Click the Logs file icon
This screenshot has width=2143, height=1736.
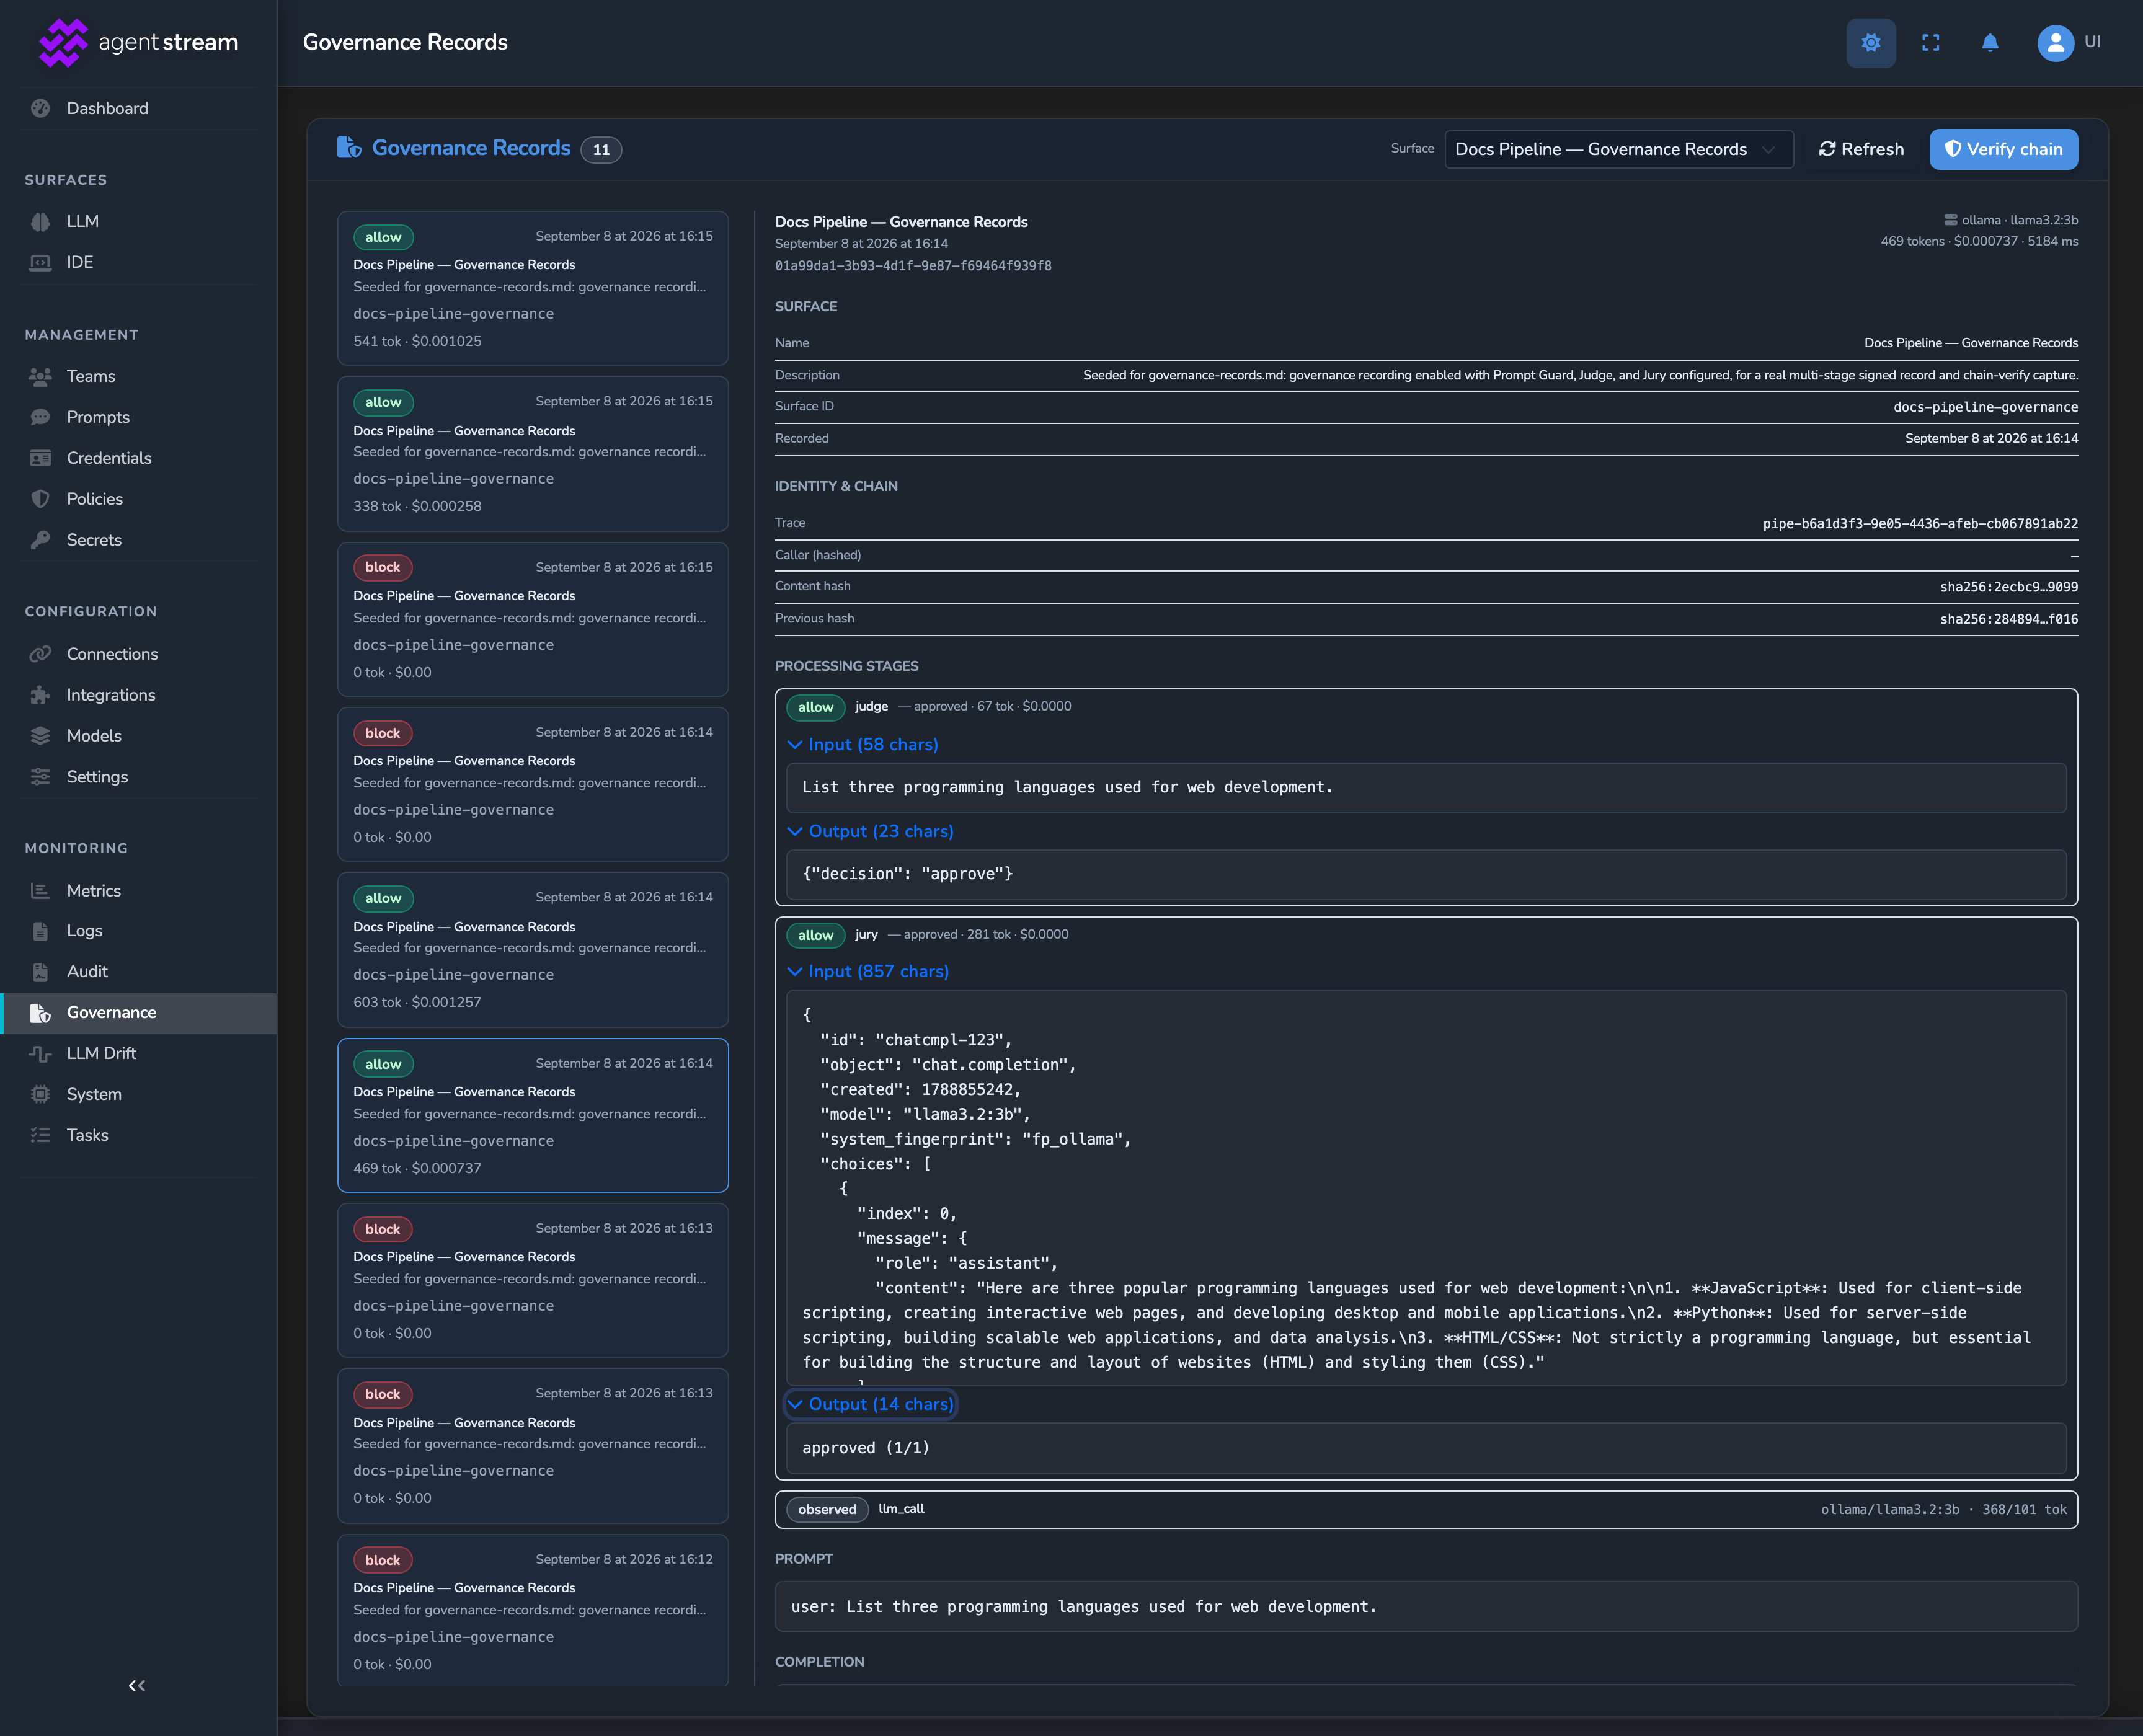coord(40,931)
